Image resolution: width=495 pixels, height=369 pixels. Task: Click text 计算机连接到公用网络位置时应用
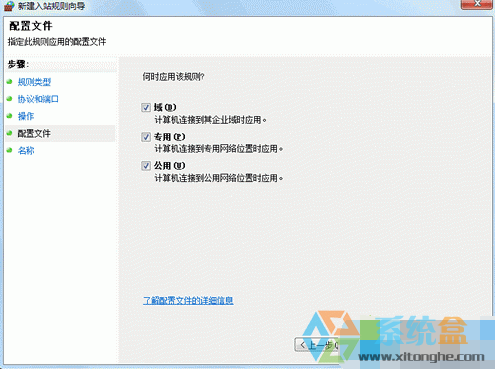(x=218, y=178)
